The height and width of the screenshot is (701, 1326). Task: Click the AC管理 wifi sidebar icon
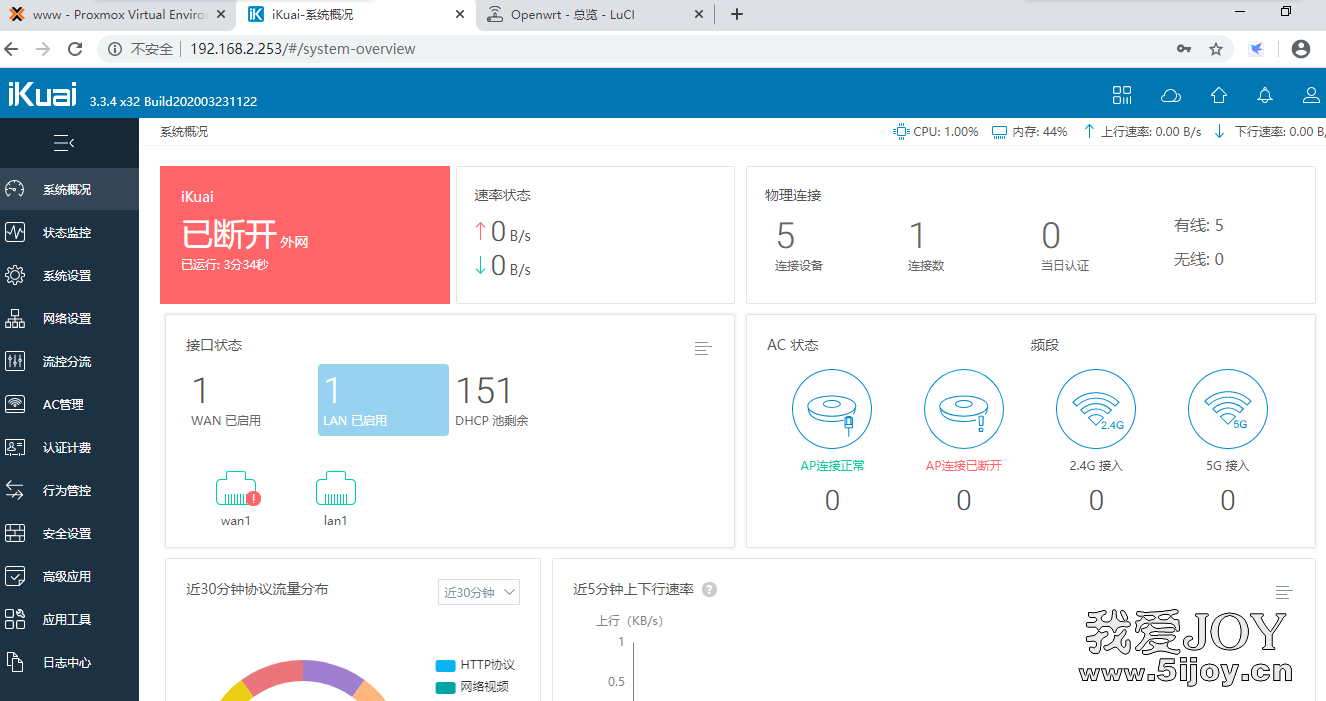tap(15, 404)
